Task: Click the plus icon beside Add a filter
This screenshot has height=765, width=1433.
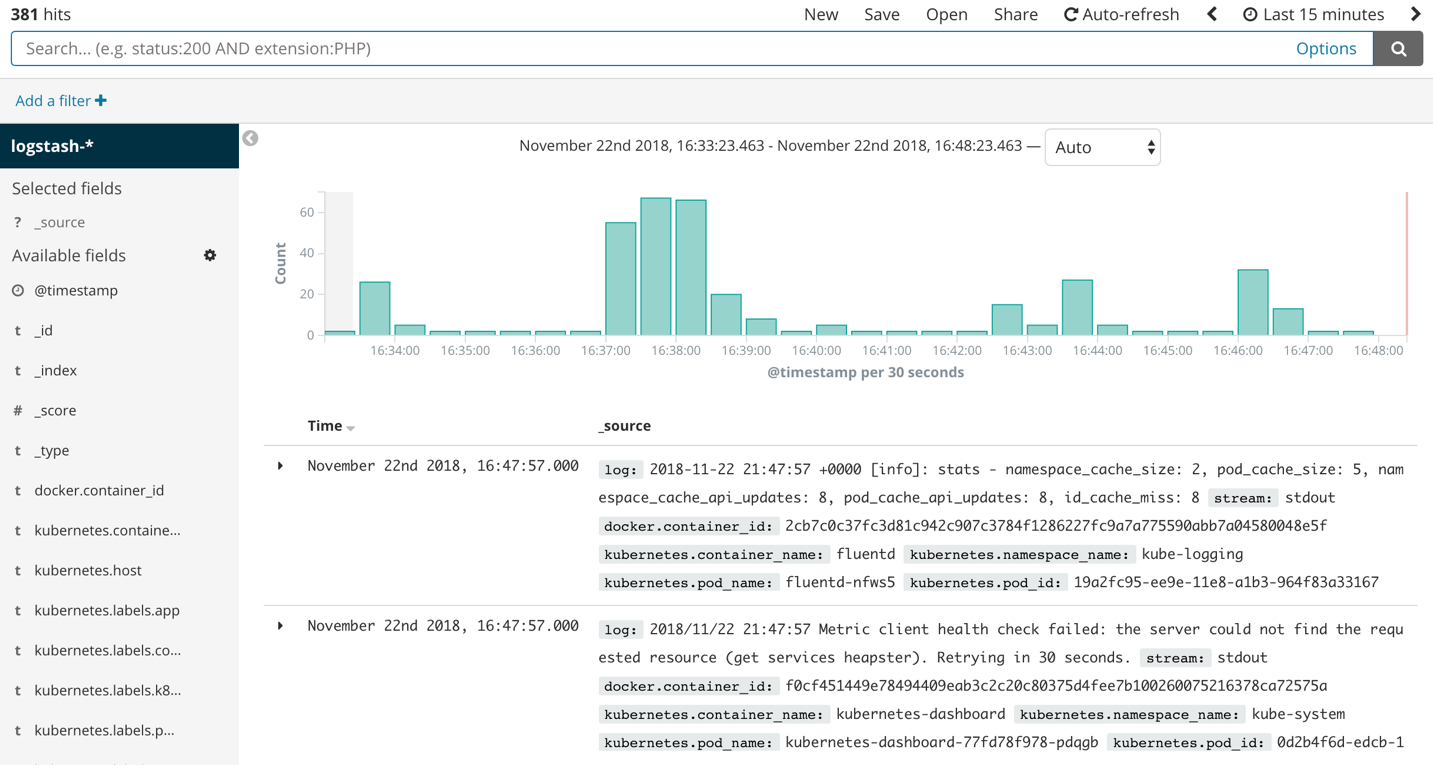Action: 101,100
